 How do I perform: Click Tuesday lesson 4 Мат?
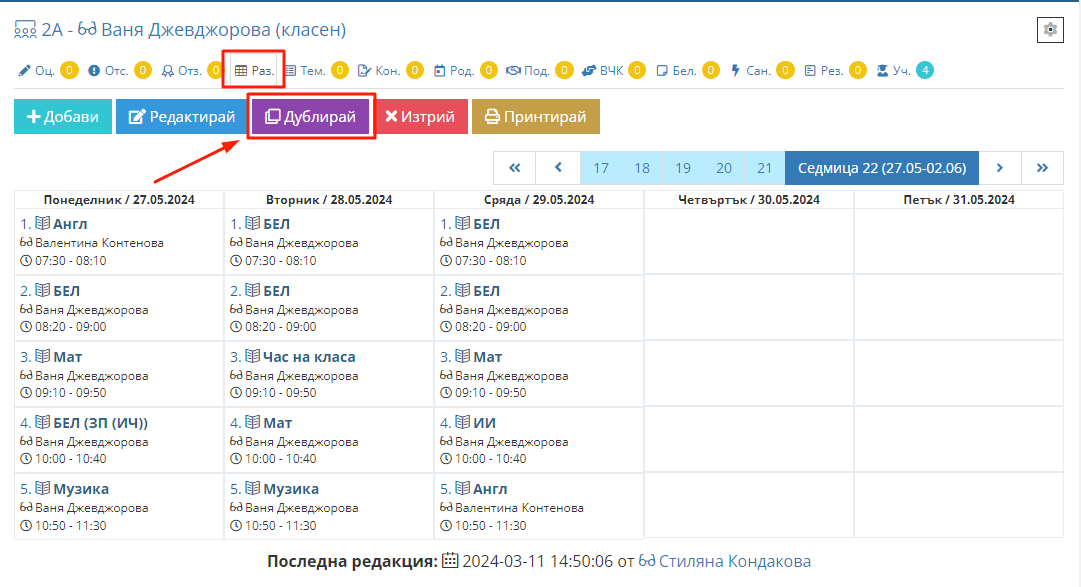278,423
